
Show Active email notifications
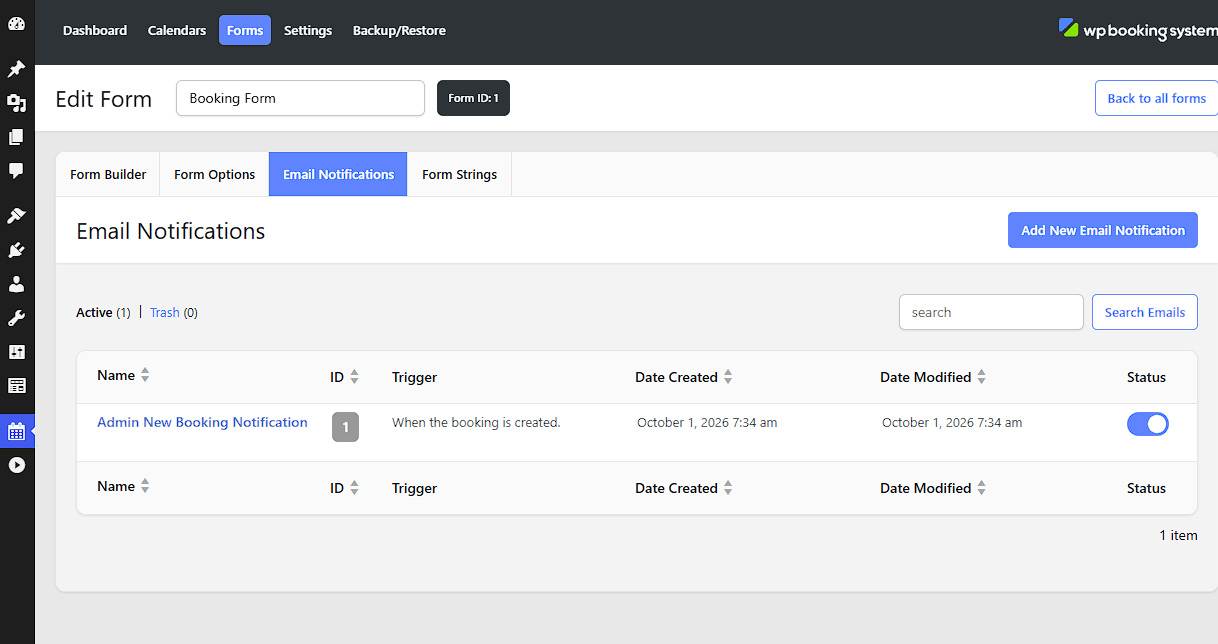pyautogui.click(x=94, y=312)
